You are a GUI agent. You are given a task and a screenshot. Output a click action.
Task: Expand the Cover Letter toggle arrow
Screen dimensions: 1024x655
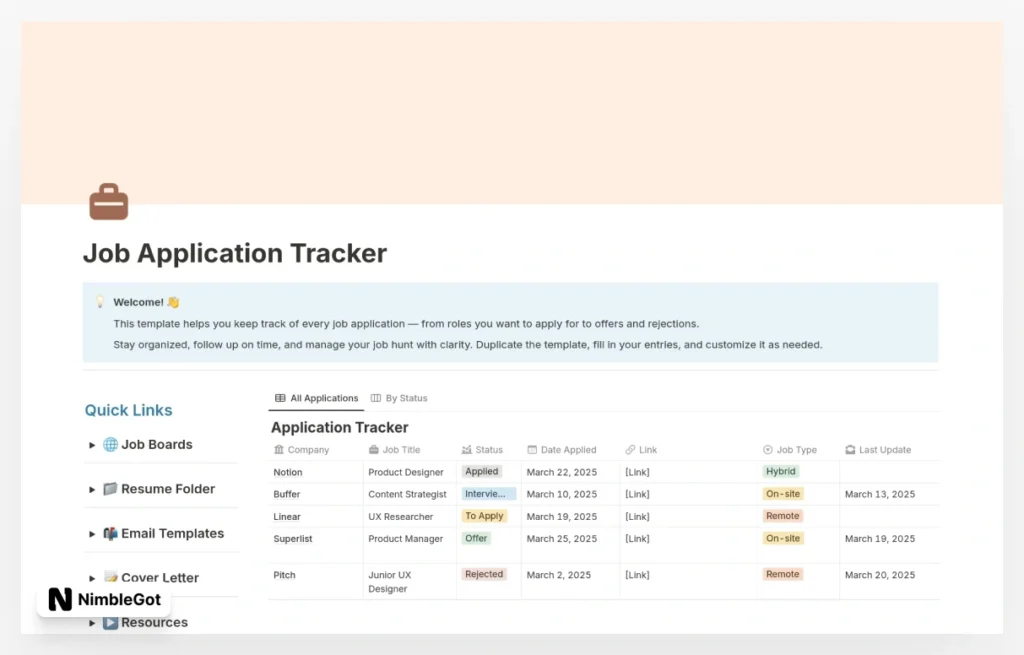pos(92,578)
